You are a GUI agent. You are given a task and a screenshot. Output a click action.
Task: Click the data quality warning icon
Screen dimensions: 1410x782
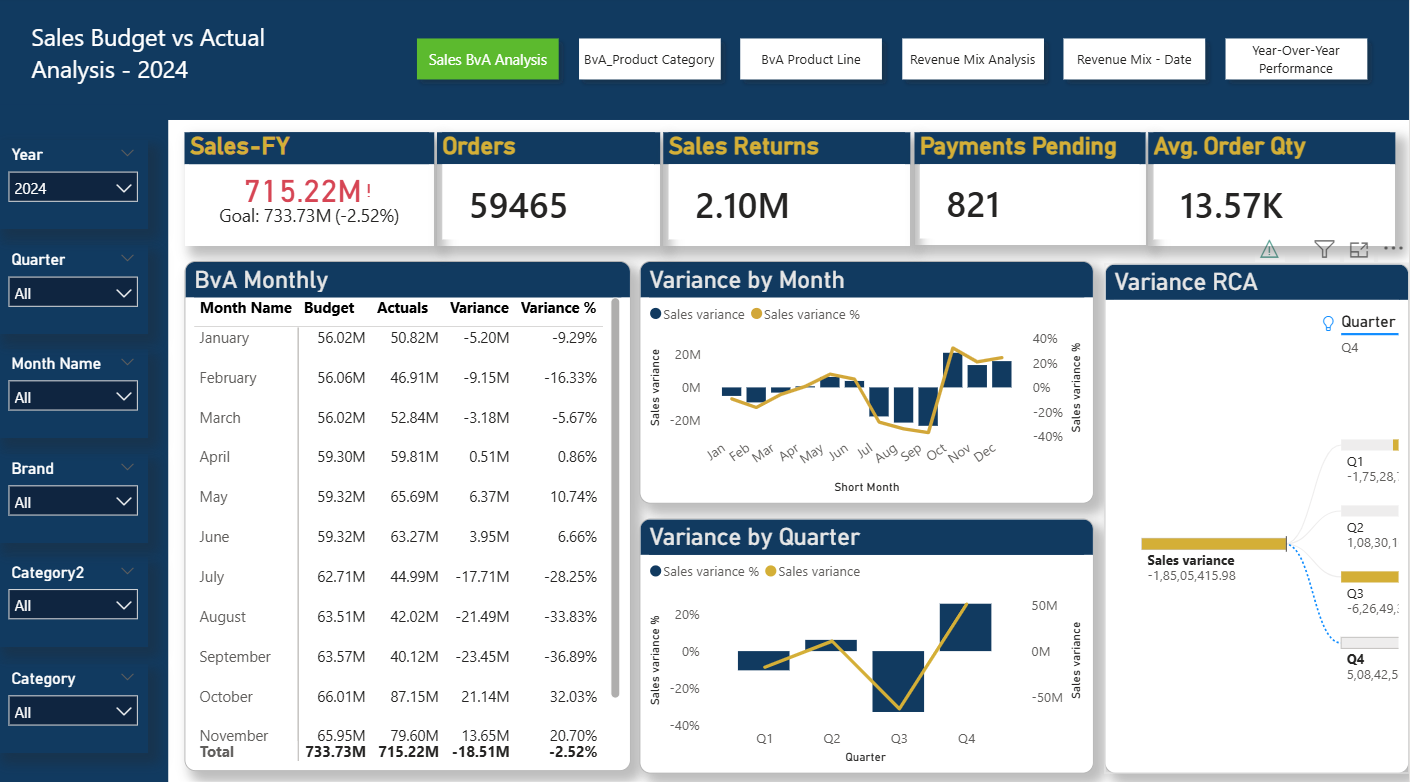[x=1269, y=249]
